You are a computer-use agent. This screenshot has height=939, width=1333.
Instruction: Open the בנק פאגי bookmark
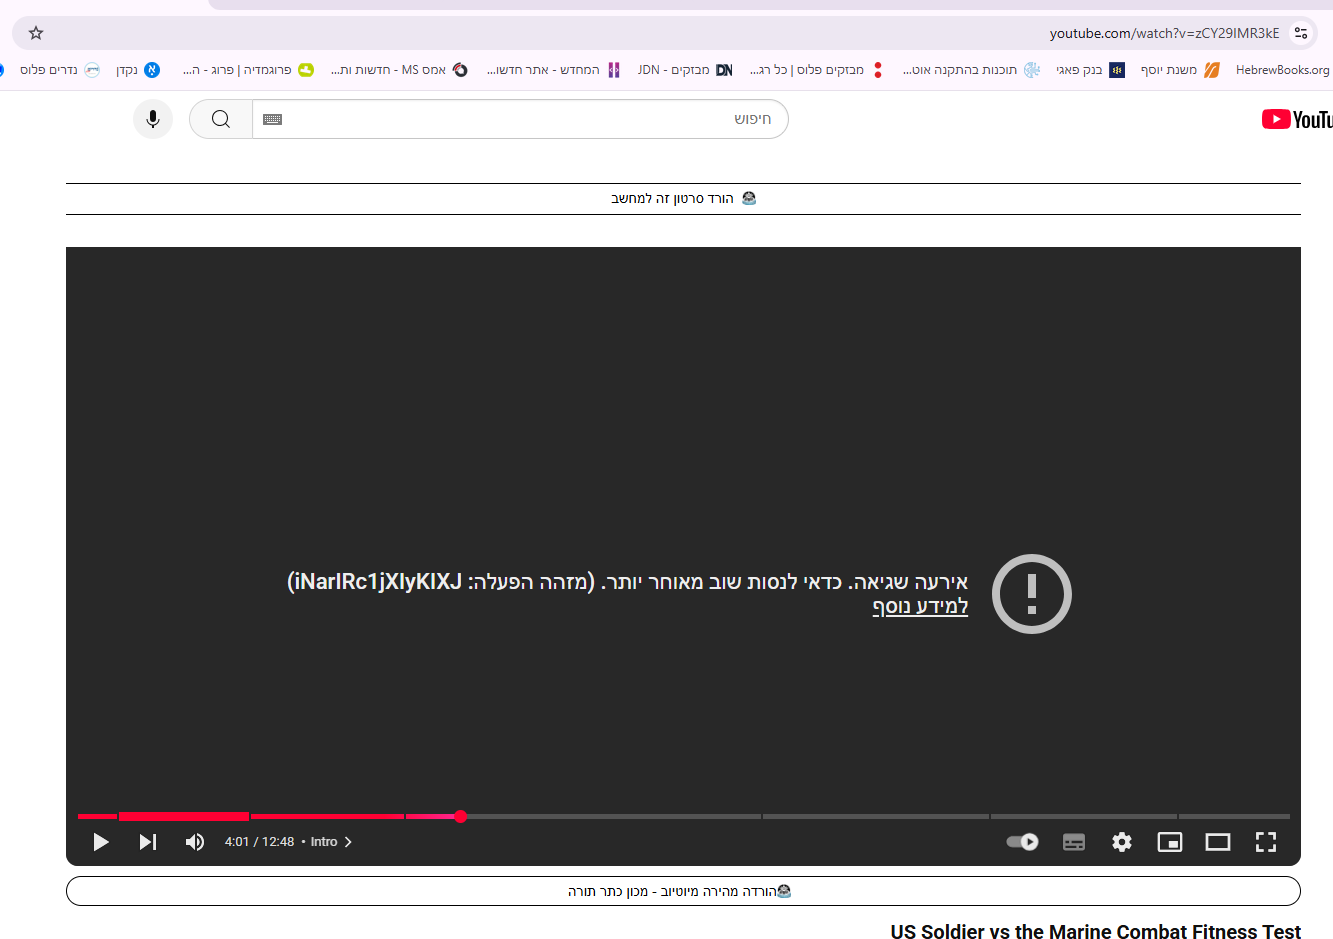[x=1090, y=70]
